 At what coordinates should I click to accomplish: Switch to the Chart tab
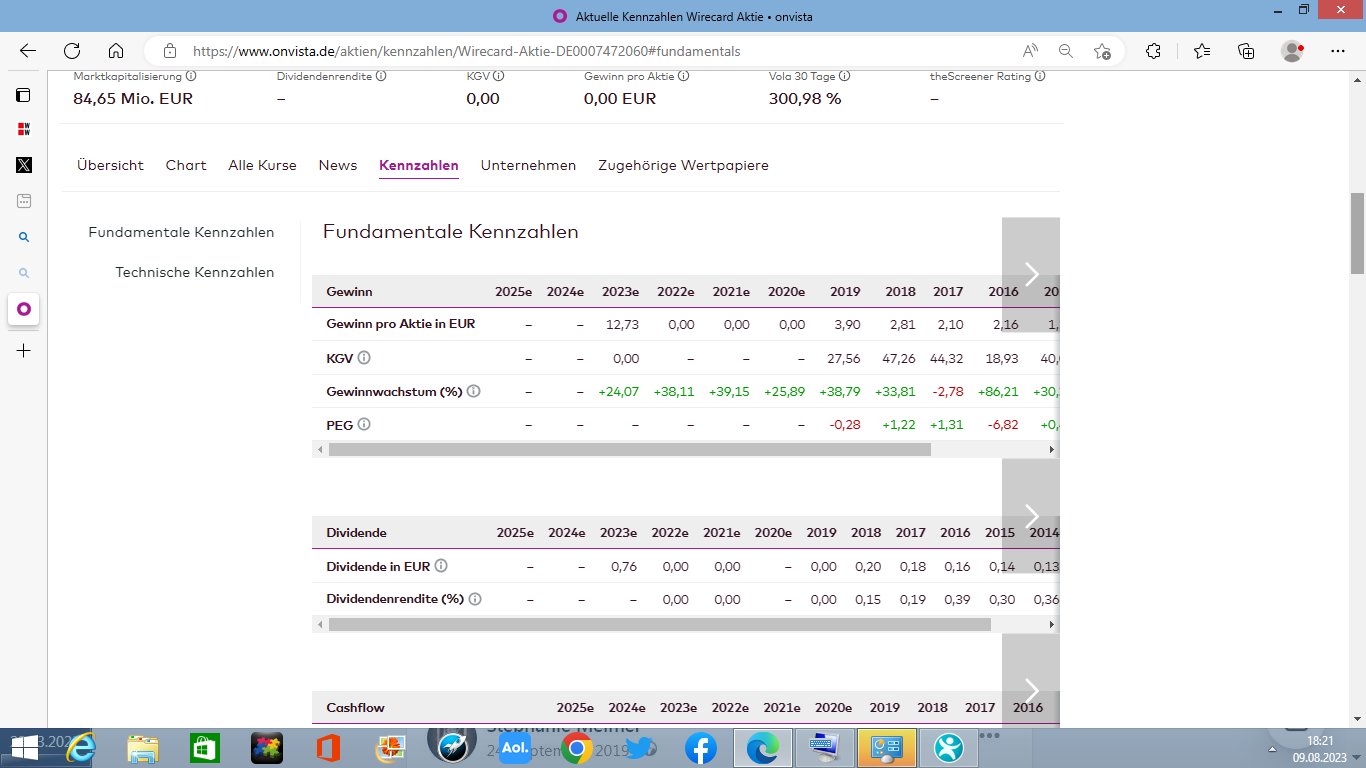pos(186,165)
